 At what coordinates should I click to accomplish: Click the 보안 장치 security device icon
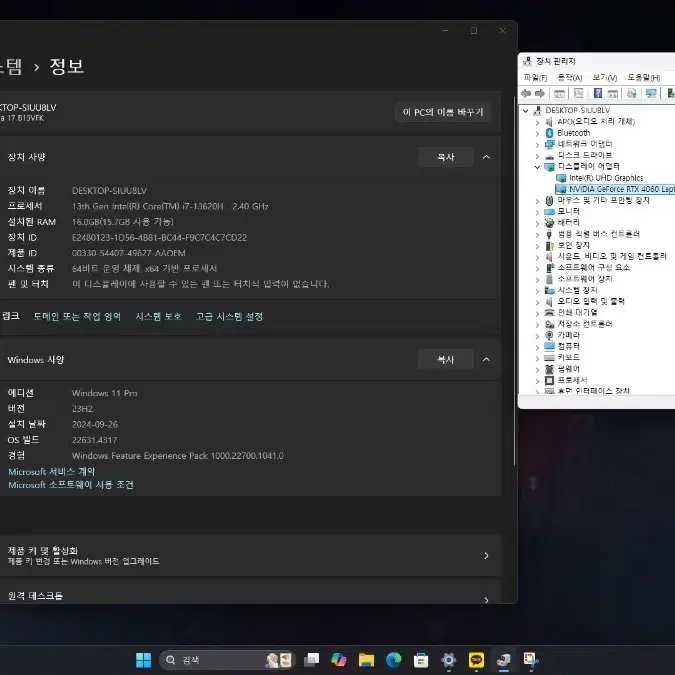[549, 245]
